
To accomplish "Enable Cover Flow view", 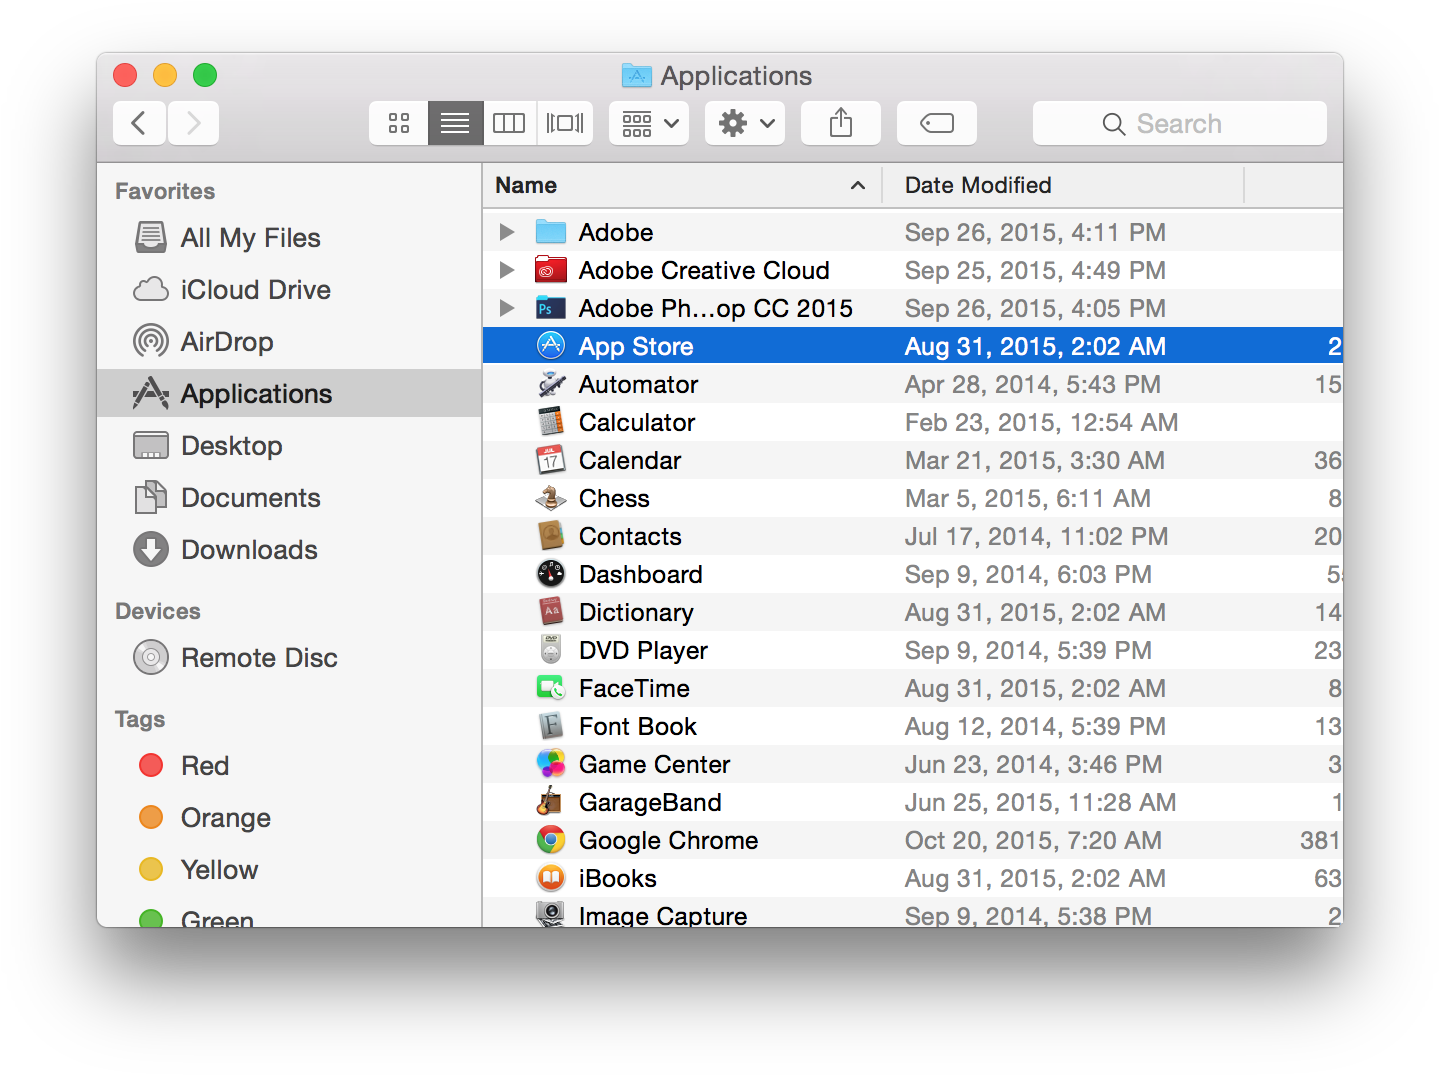I will (565, 122).
